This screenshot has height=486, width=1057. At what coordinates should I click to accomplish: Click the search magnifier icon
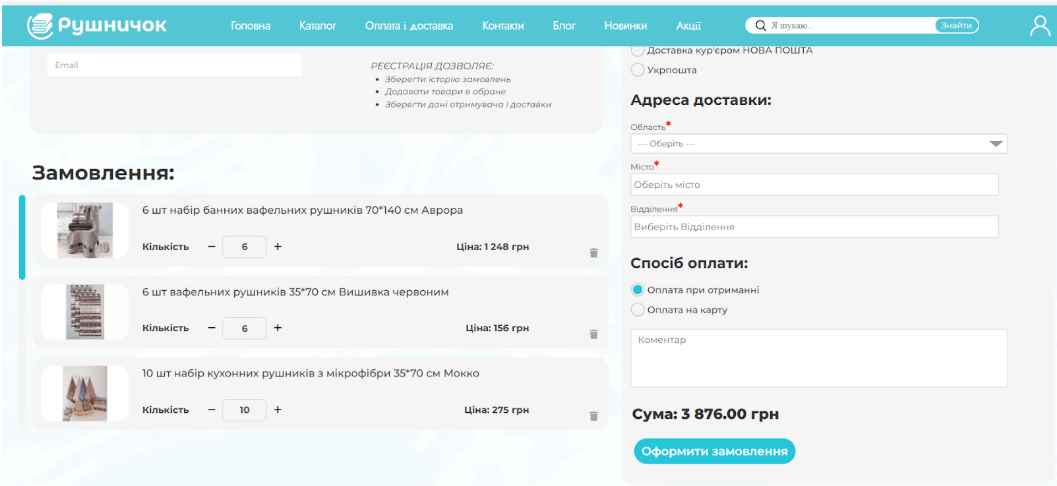(760, 26)
